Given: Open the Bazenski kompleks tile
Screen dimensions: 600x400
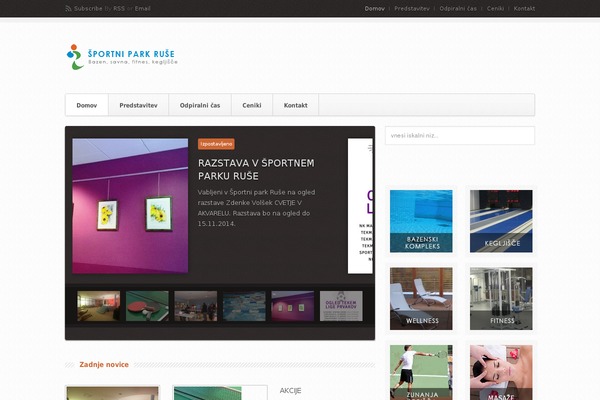Looking at the screenshot, I should point(421,221).
